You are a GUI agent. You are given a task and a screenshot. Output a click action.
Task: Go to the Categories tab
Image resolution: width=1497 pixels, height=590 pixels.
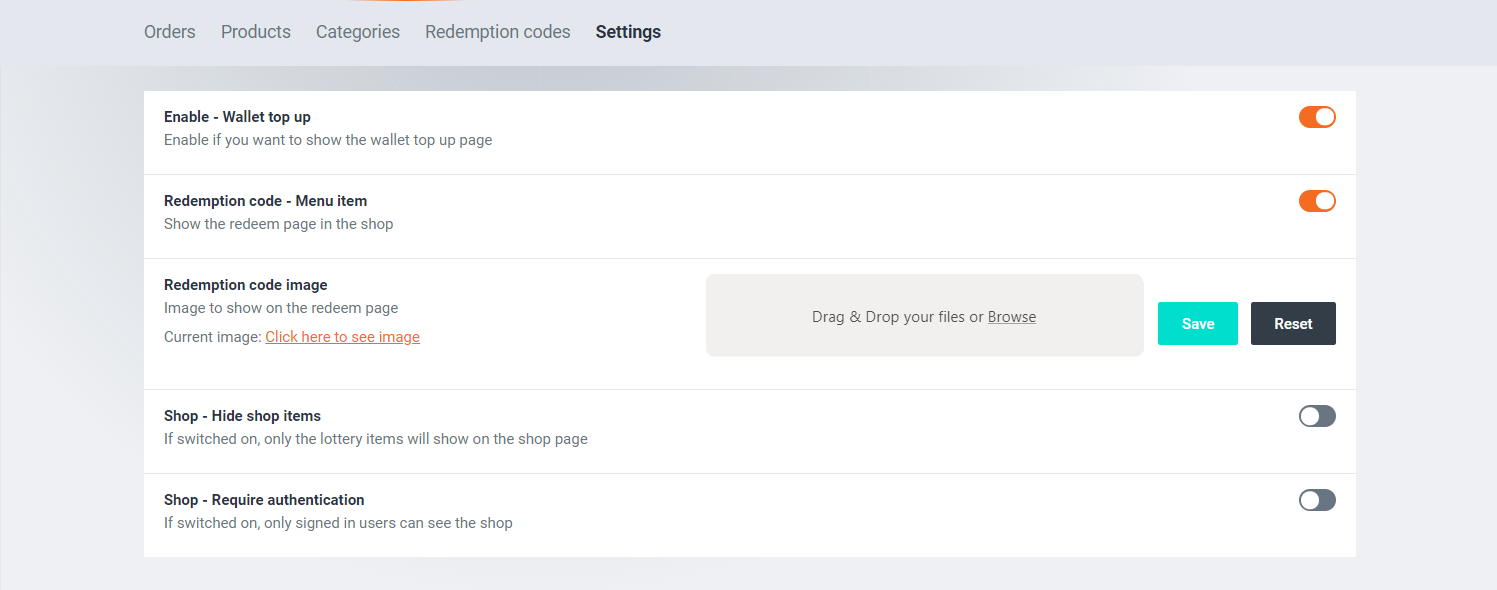(357, 32)
